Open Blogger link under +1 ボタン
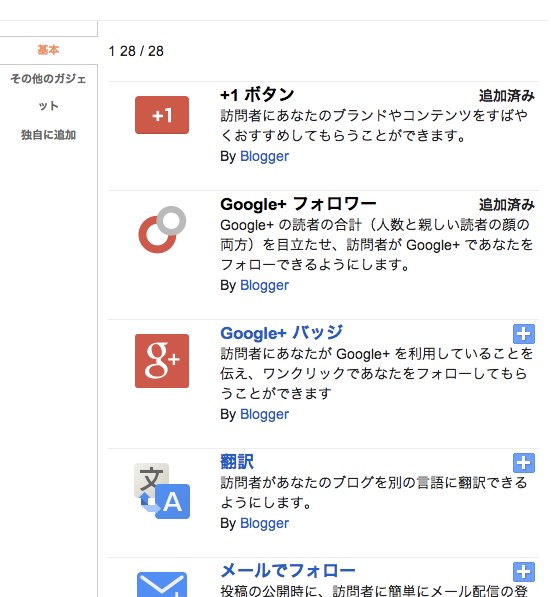This screenshot has width=551, height=597. tap(264, 156)
